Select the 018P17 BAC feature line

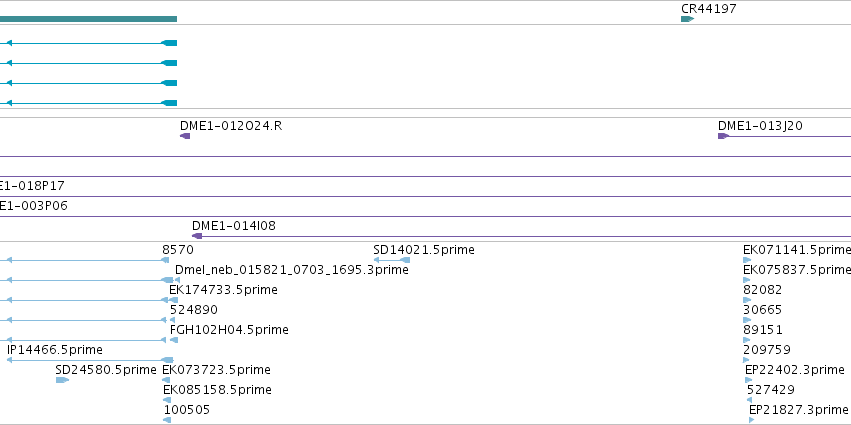[x=426, y=196]
